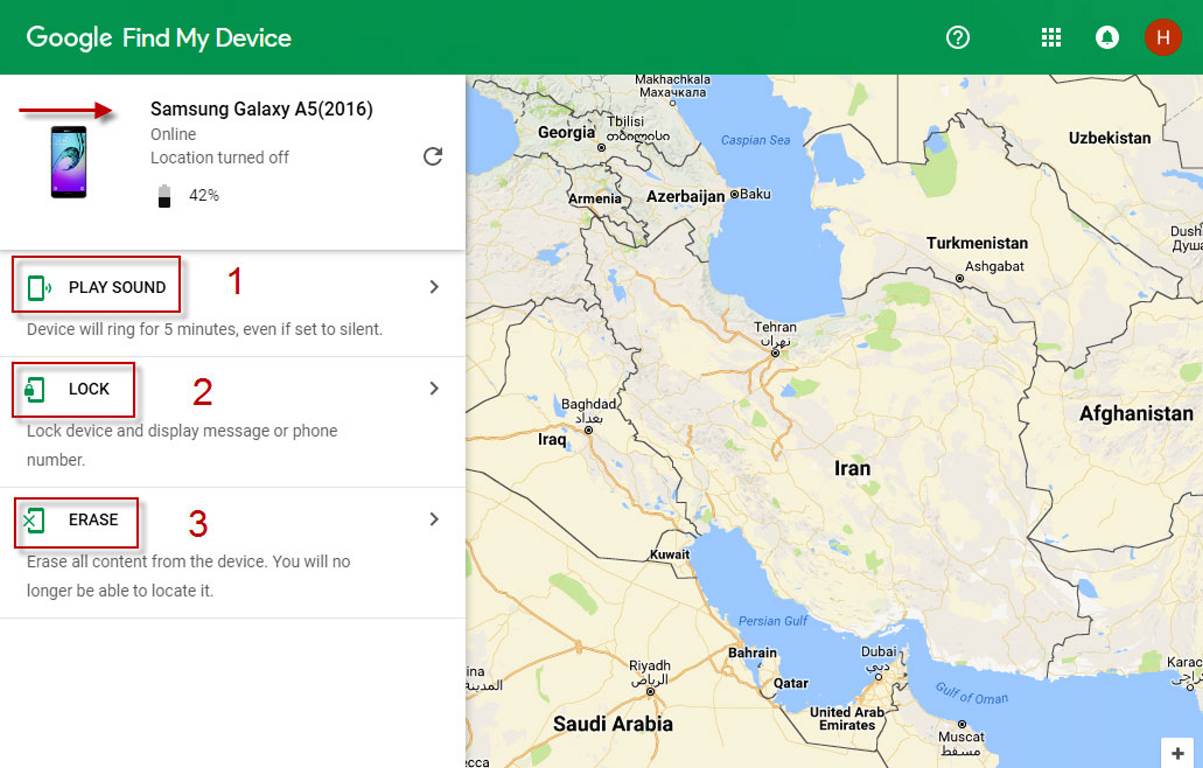Viewport: 1203px width, 768px height.
Task: Expand the Play Sound option chevron
Action: click(434, 287)
